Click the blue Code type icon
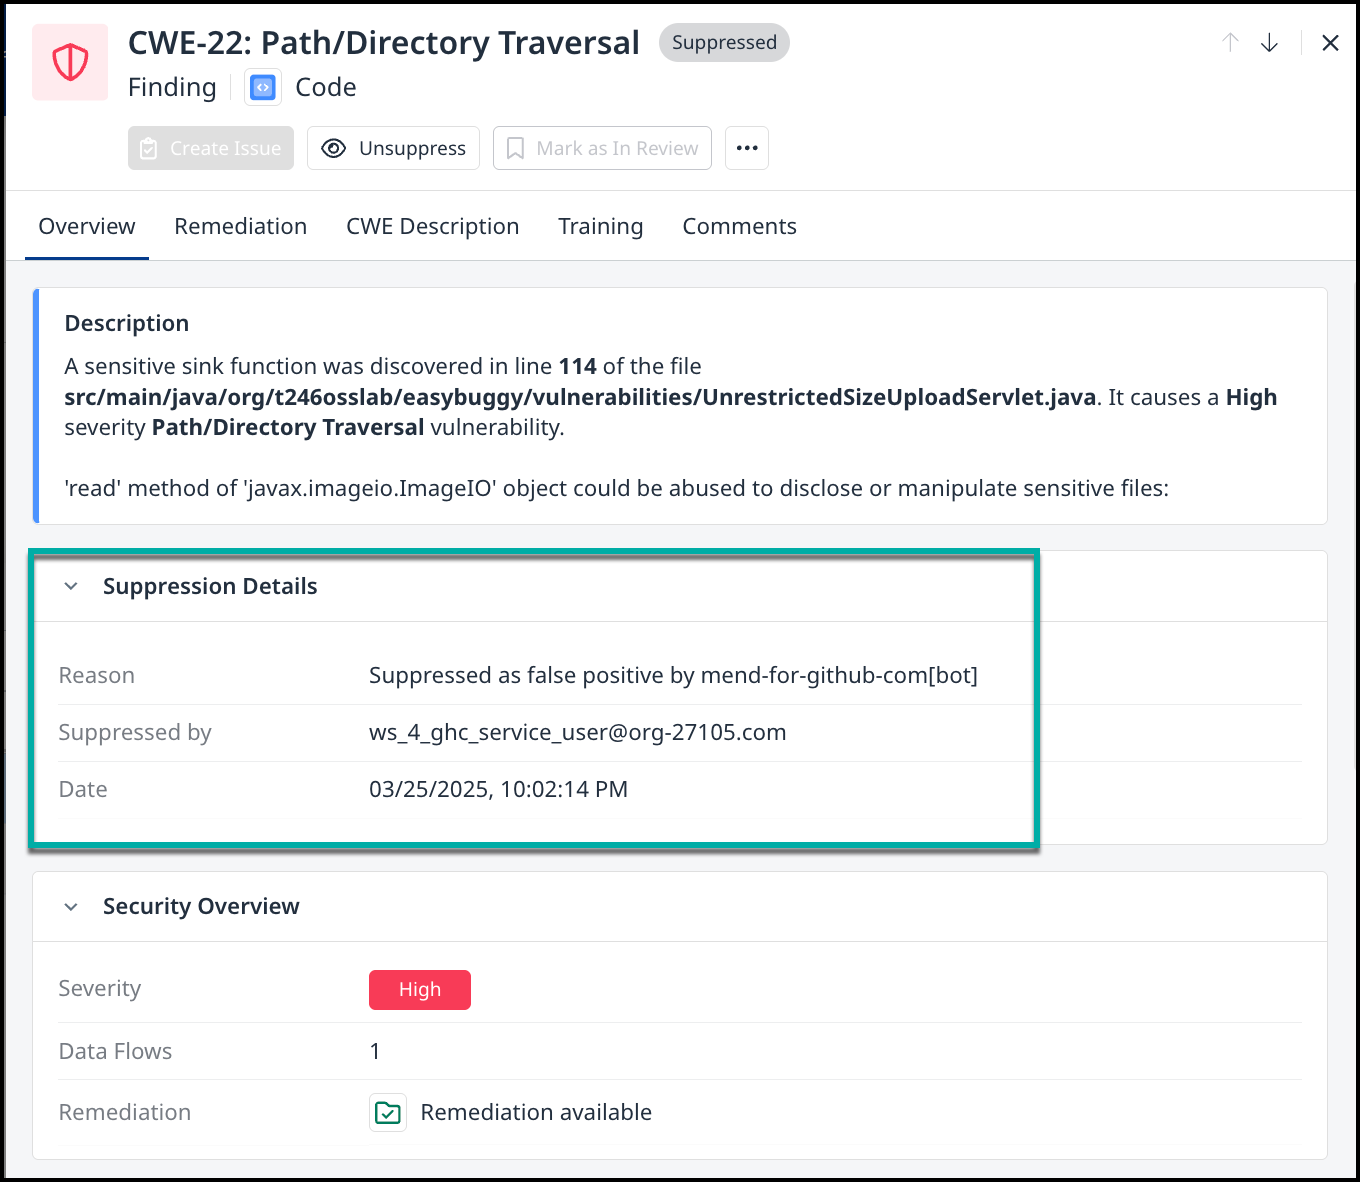Image resolution: width=1360 pixels, height=1182 pixels. (263, 88)
